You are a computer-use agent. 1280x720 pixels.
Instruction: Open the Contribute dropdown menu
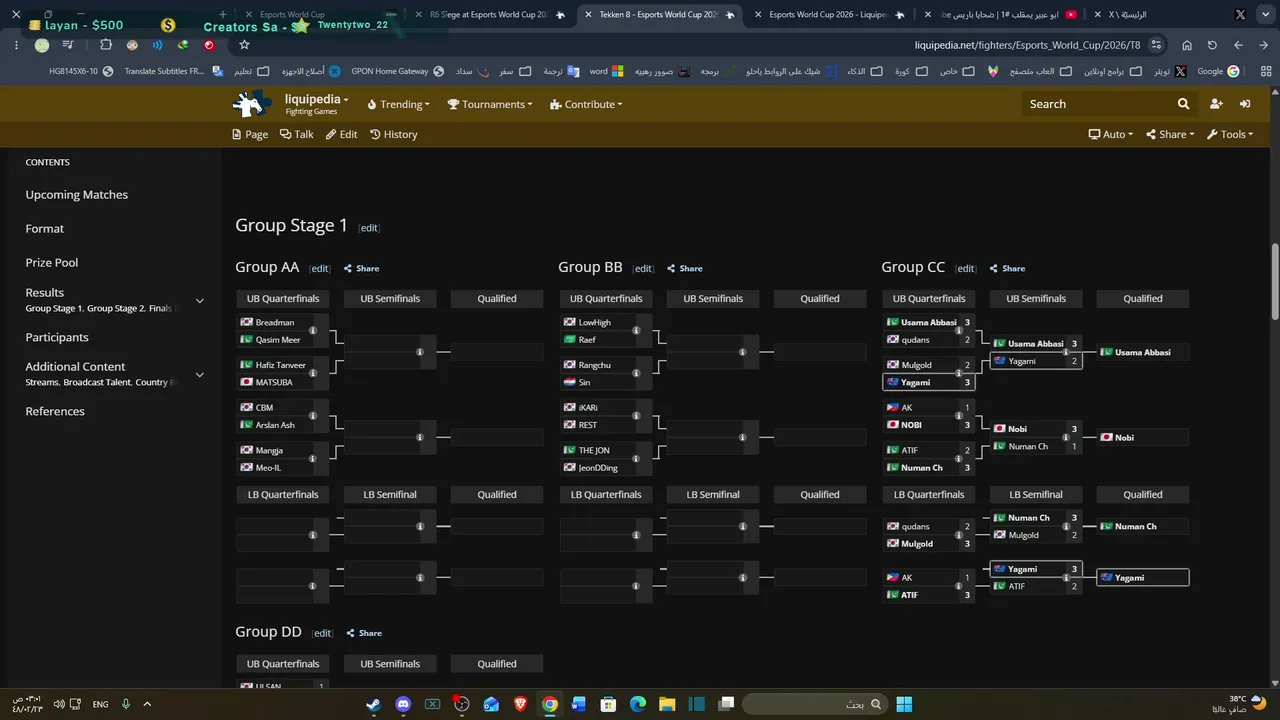pos(586,104)
